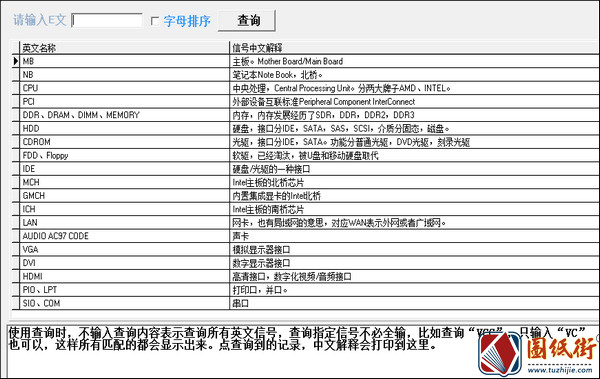Click the 声卡 explanation cell
Image resolution: width=600 pixels, height=379 pixels.
(414, 236)
